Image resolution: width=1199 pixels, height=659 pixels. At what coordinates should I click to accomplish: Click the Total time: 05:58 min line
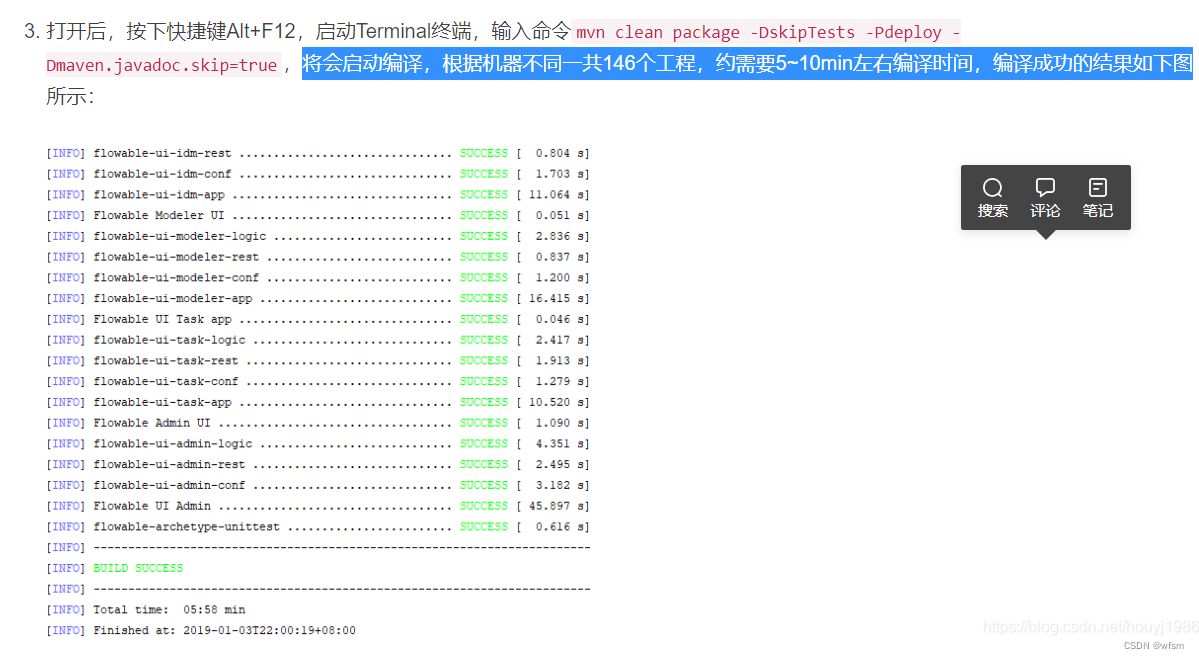point(146,610)
